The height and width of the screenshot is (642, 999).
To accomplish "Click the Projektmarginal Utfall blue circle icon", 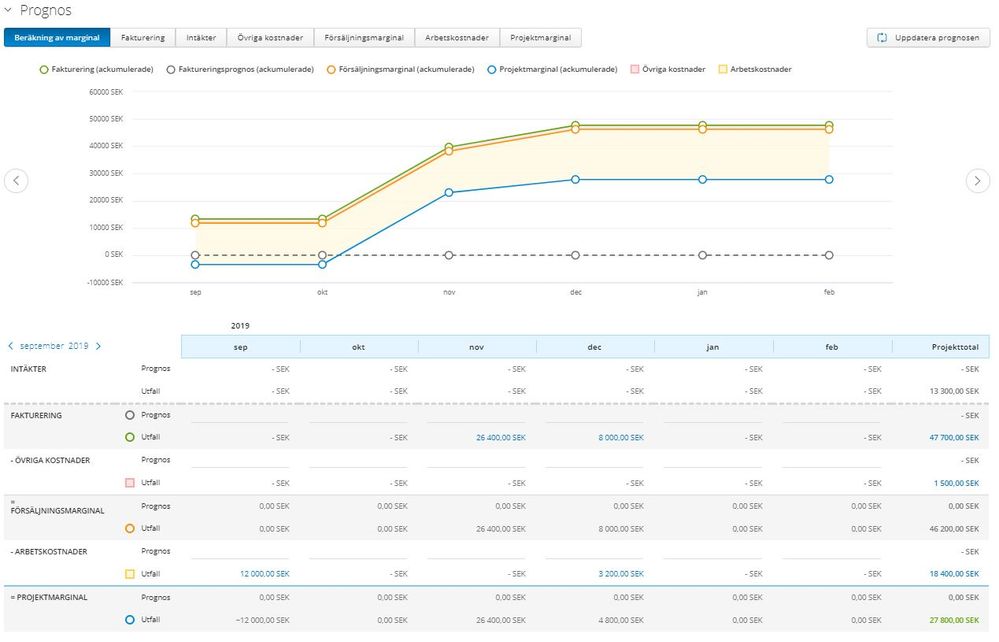I will tap(130, 620).
